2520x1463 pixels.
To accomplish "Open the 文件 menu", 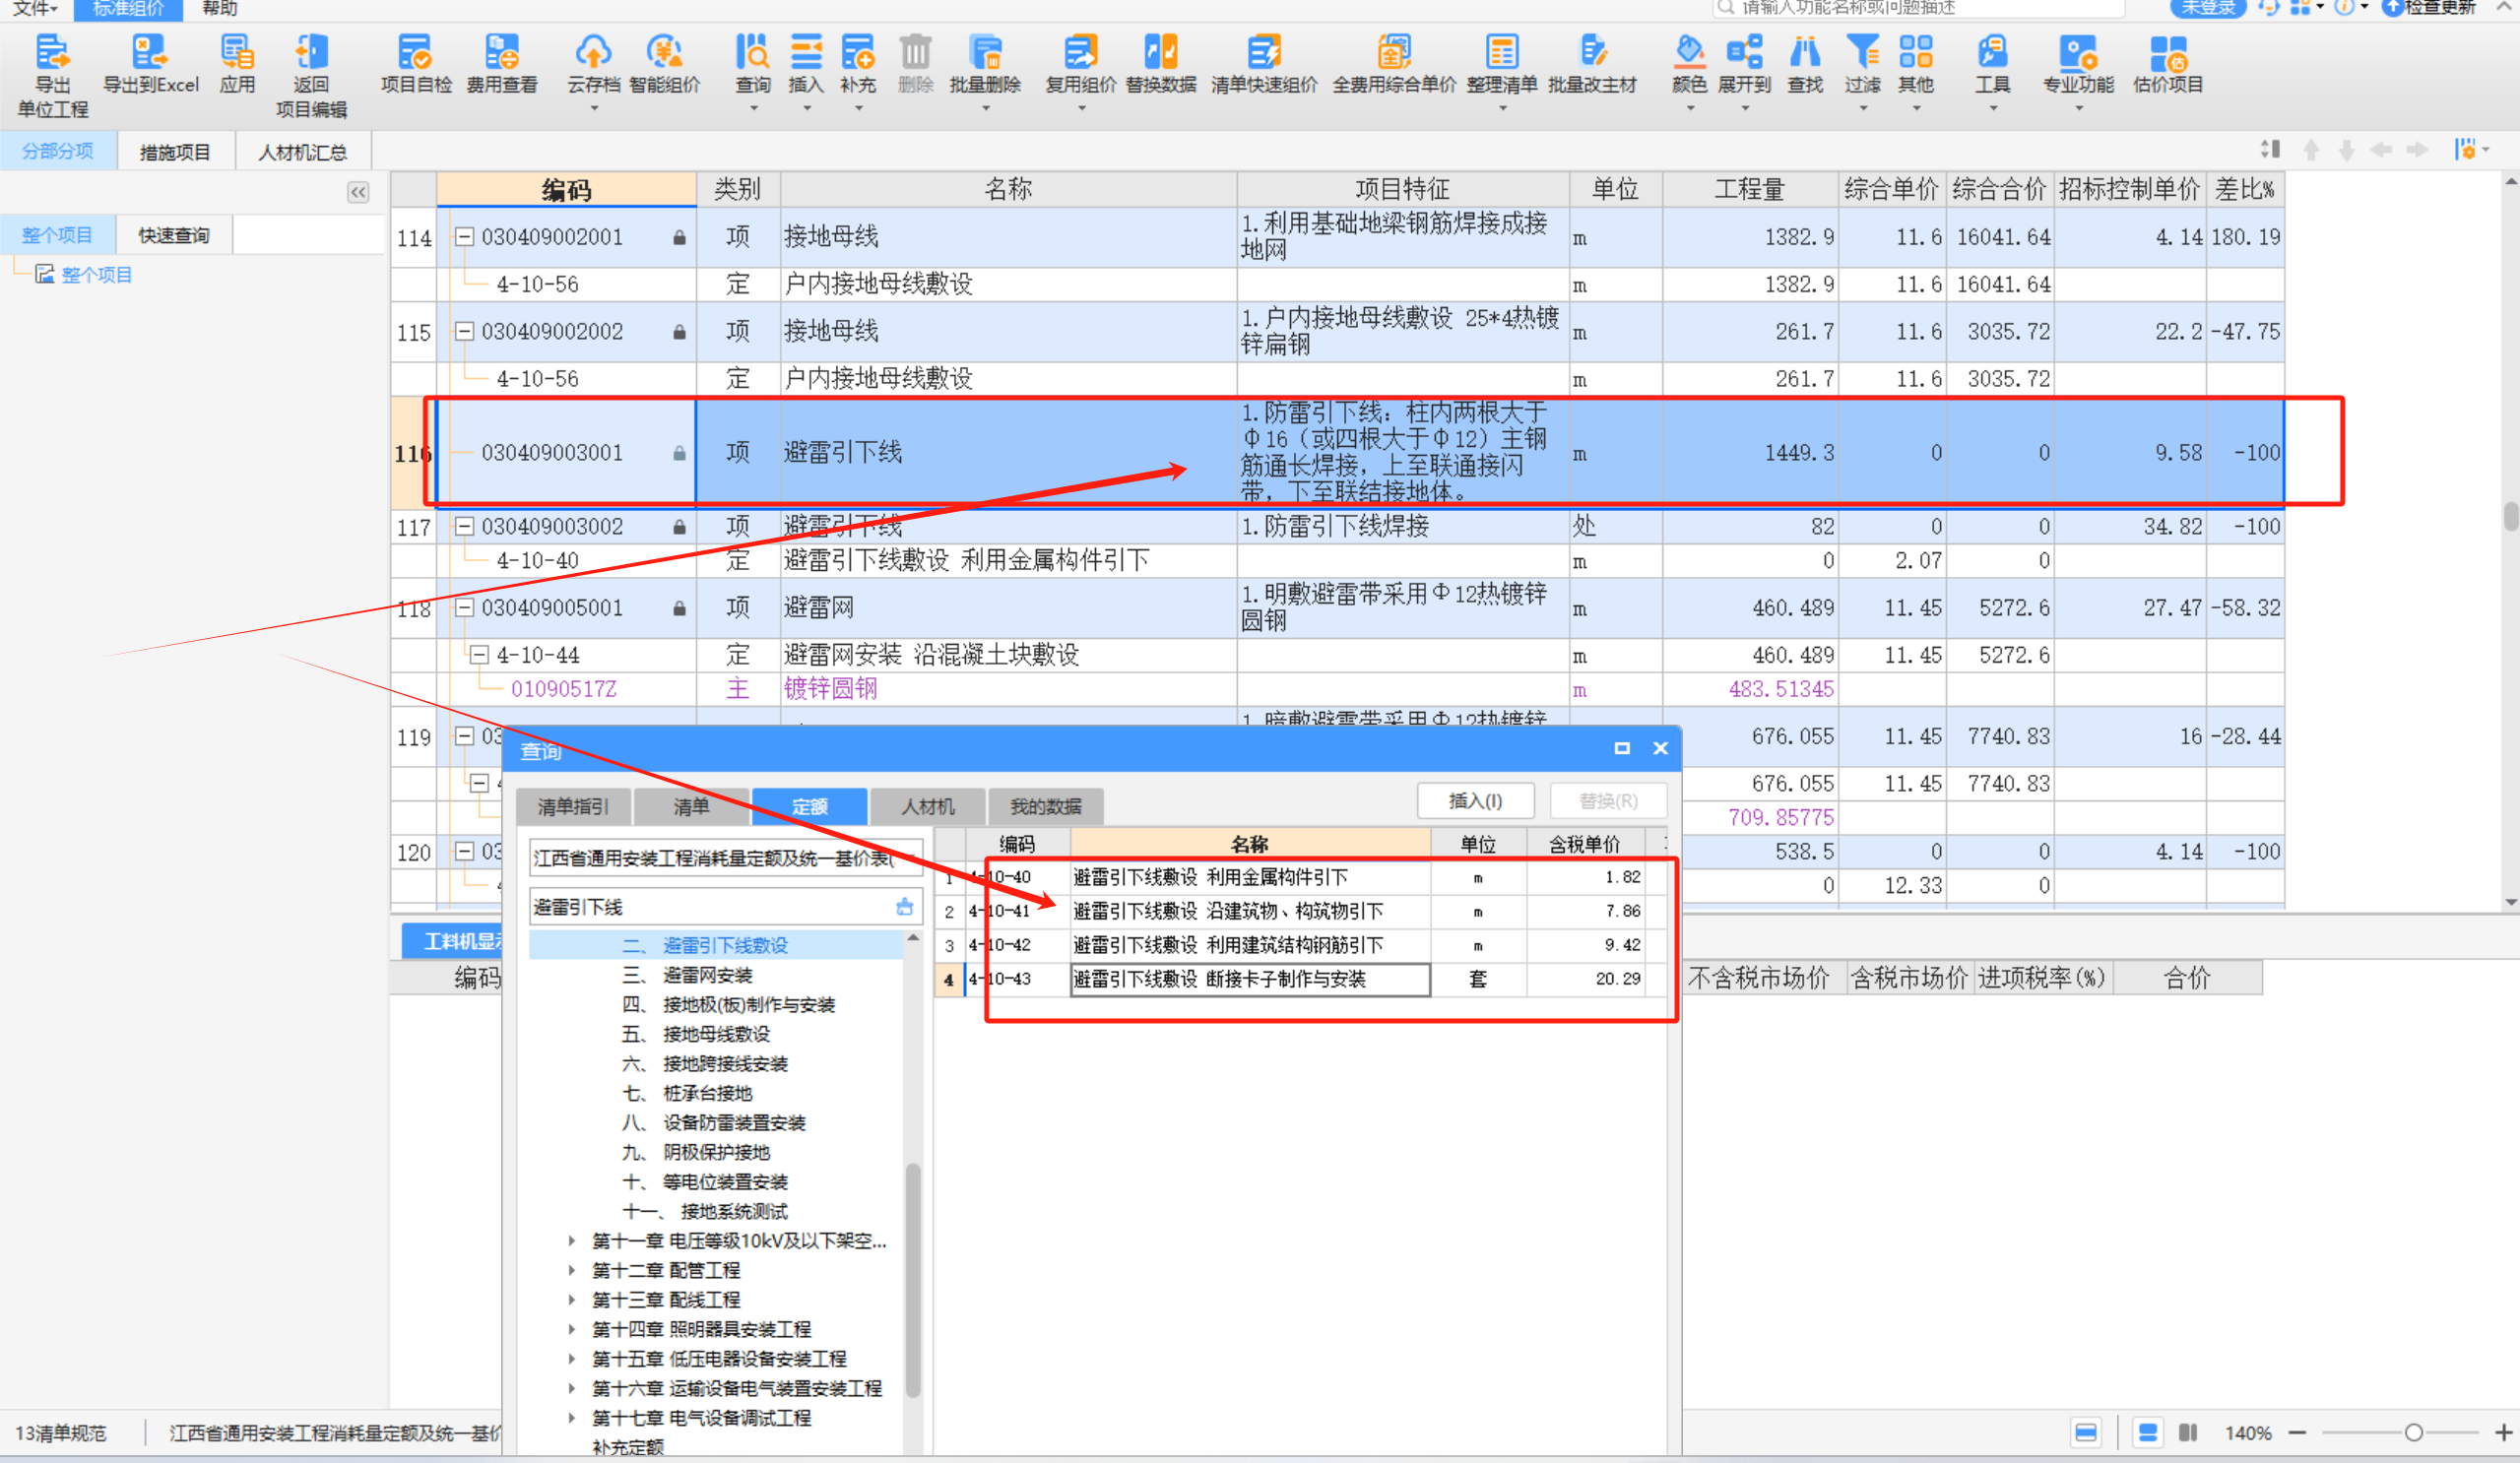I will [33, 8].
